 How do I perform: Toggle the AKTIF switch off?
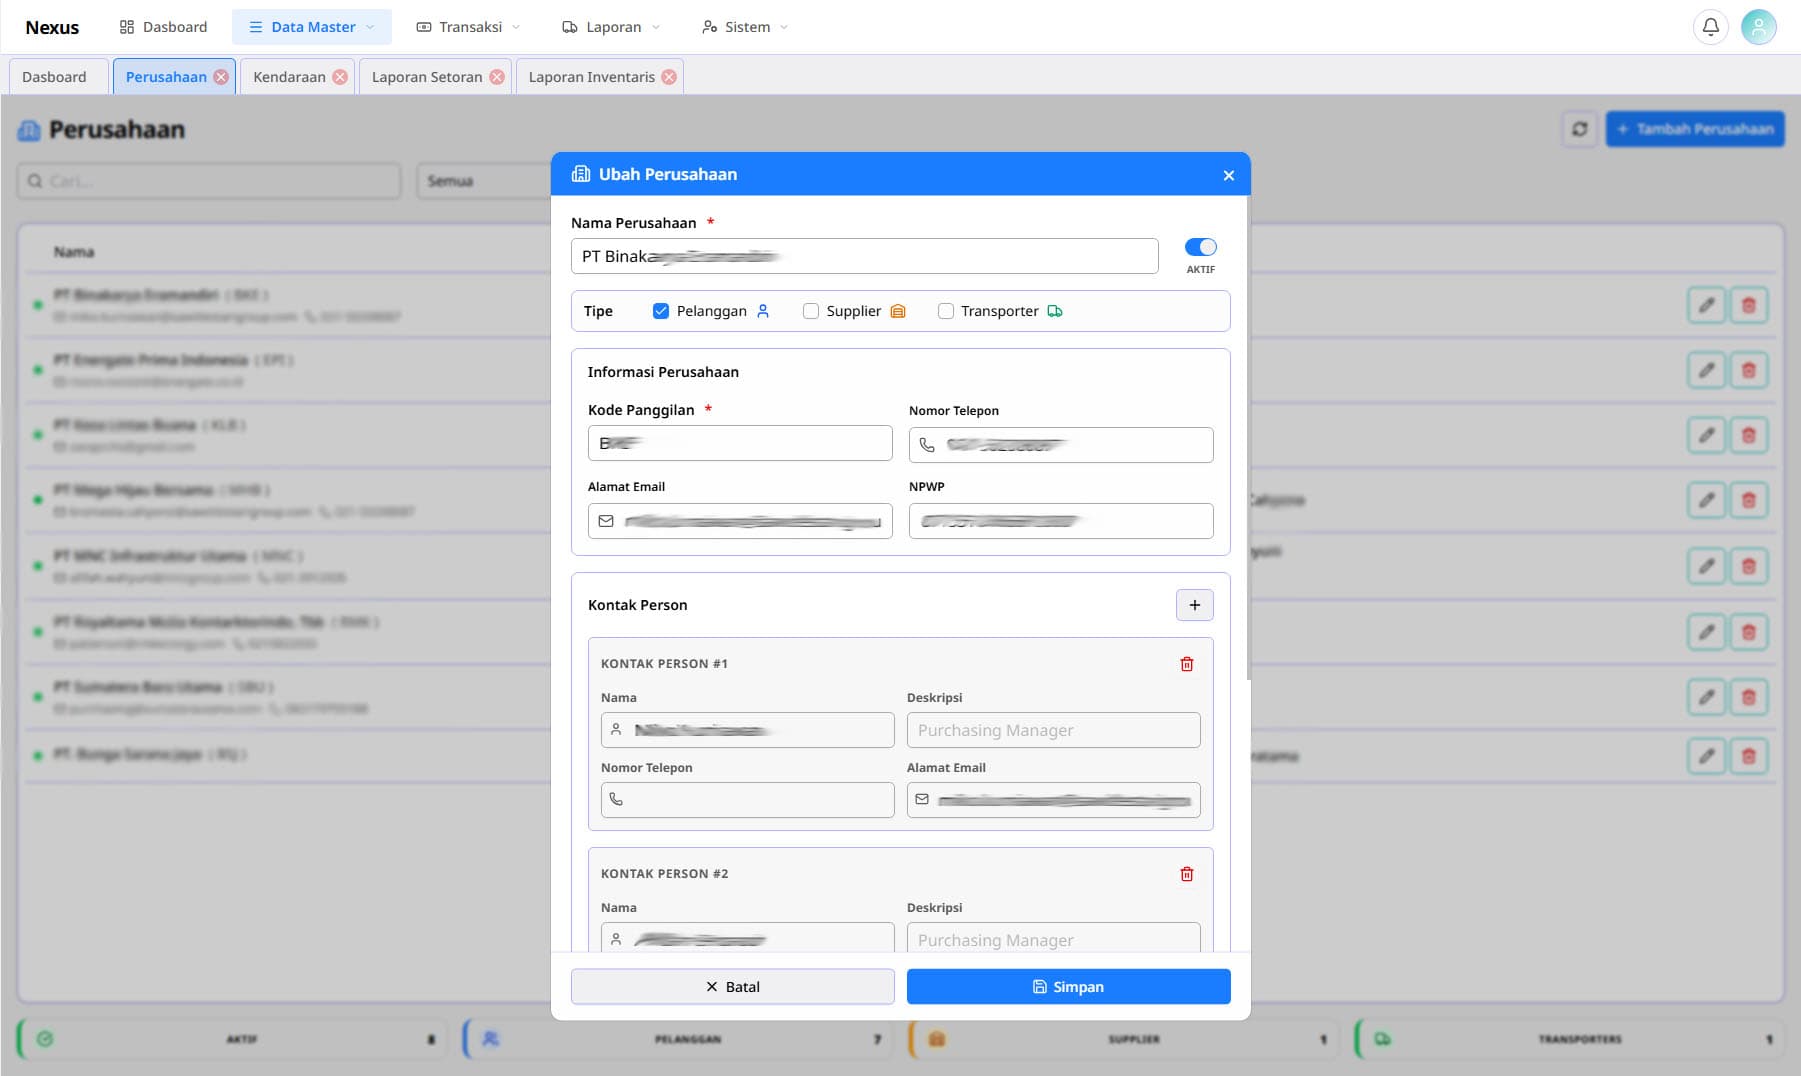1200,247
